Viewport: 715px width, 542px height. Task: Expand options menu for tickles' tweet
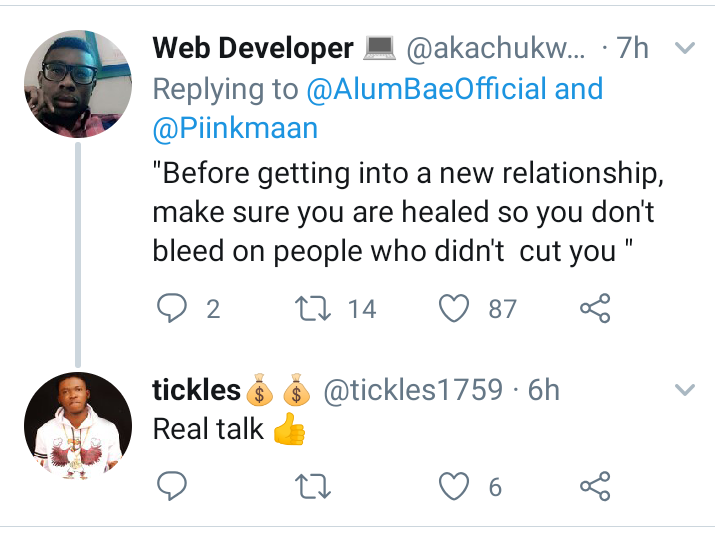(685, 389)
